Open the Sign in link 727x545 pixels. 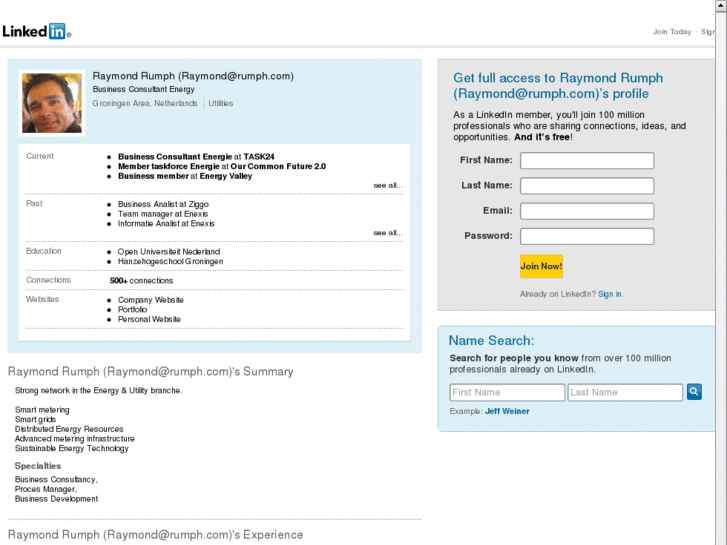610,294
